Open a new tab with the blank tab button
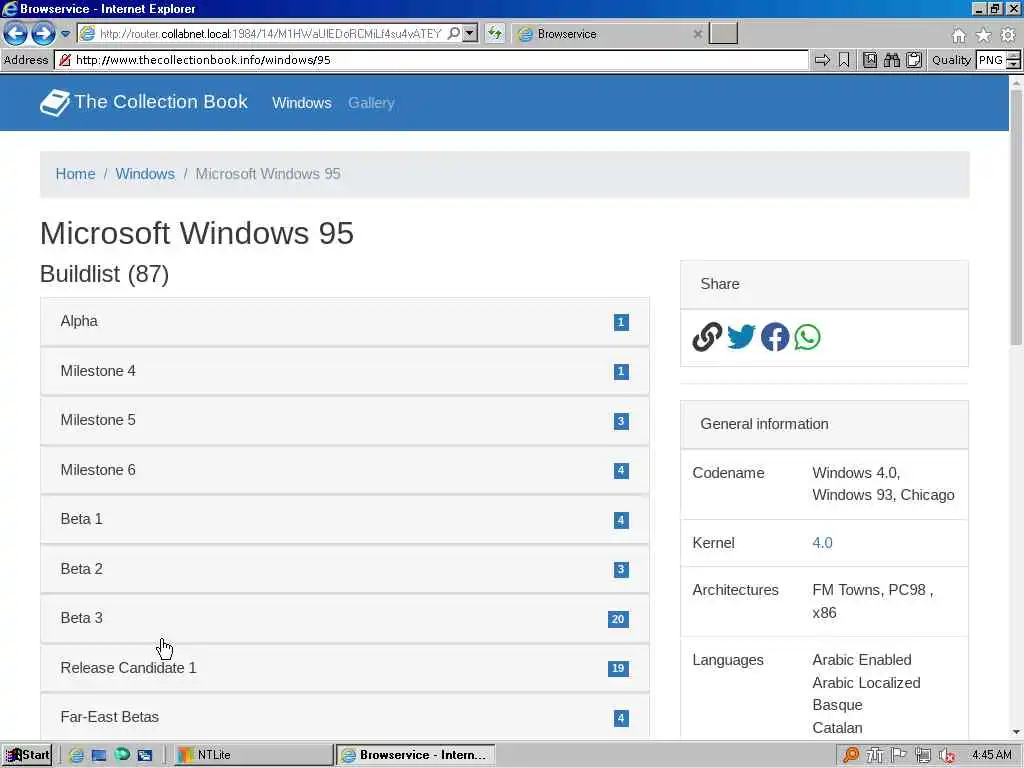The width and height of the screenshot is (1024, 768). [x=723, y=33]
